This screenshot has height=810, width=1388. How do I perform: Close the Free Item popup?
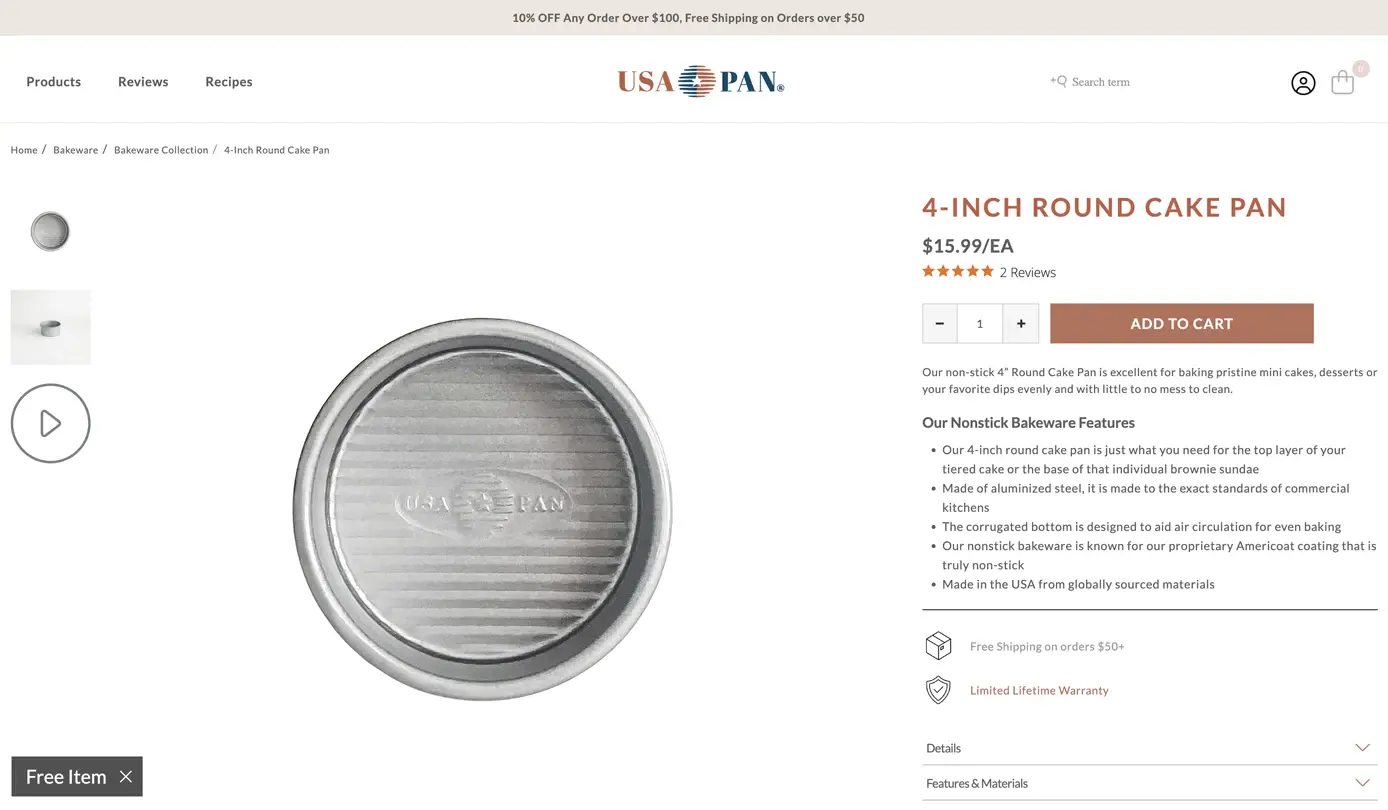pos(125,776)
